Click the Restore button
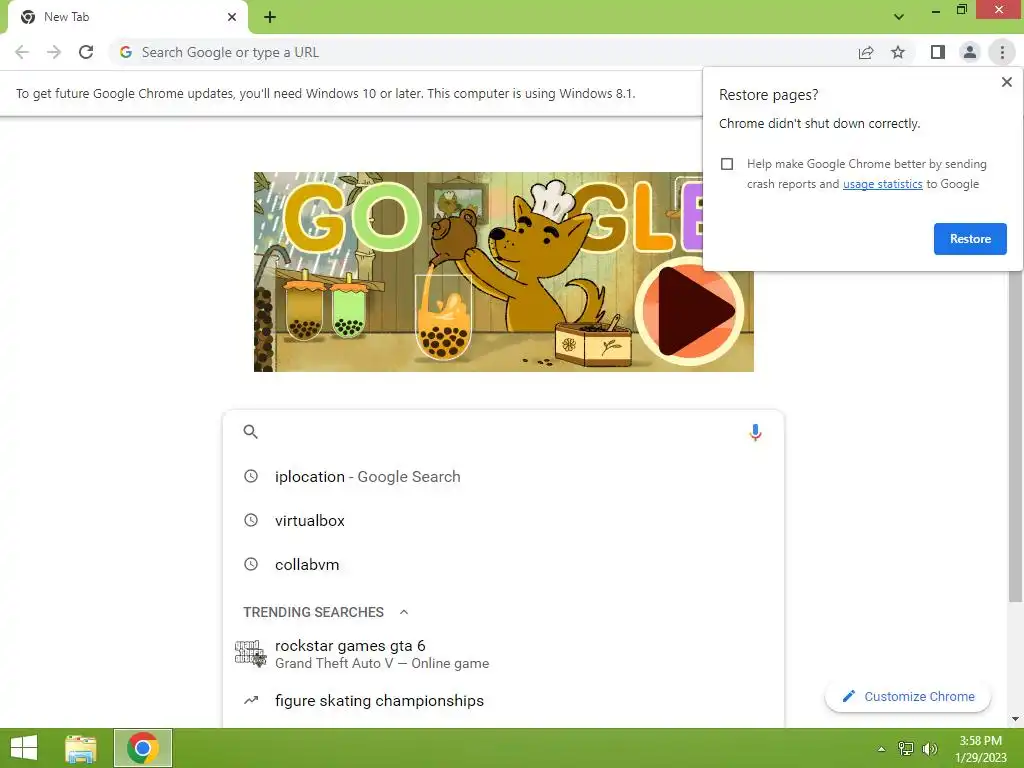Viewport: 1024px width, 768px height. coord(970,239)
